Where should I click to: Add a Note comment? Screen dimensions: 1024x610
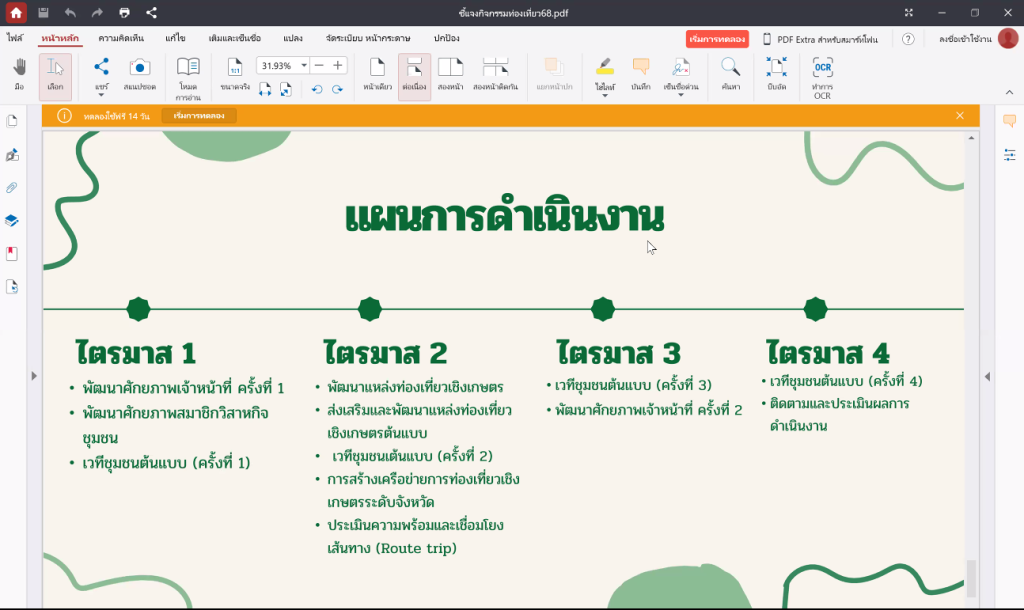(x=641, y=74)
